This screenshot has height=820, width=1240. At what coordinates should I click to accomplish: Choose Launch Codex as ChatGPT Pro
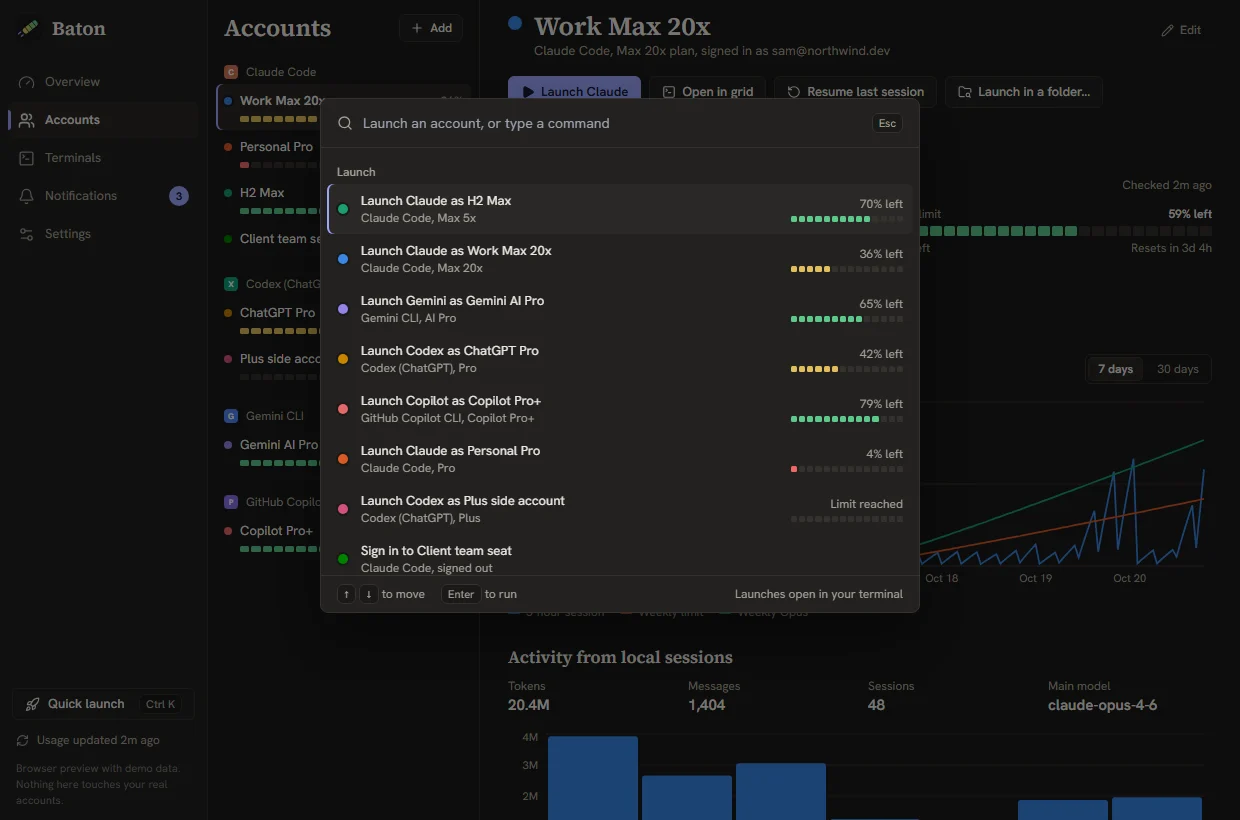pos(620,359)
